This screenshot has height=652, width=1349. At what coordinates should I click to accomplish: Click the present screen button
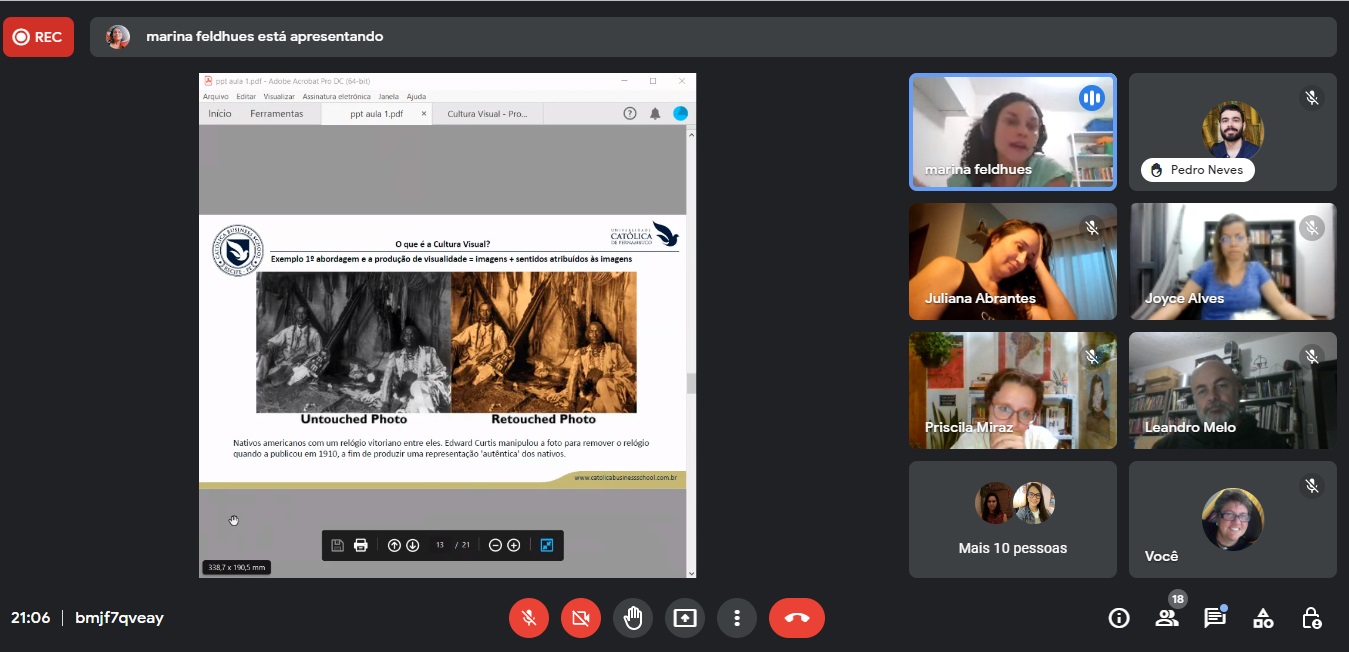[x=685, y=618]
